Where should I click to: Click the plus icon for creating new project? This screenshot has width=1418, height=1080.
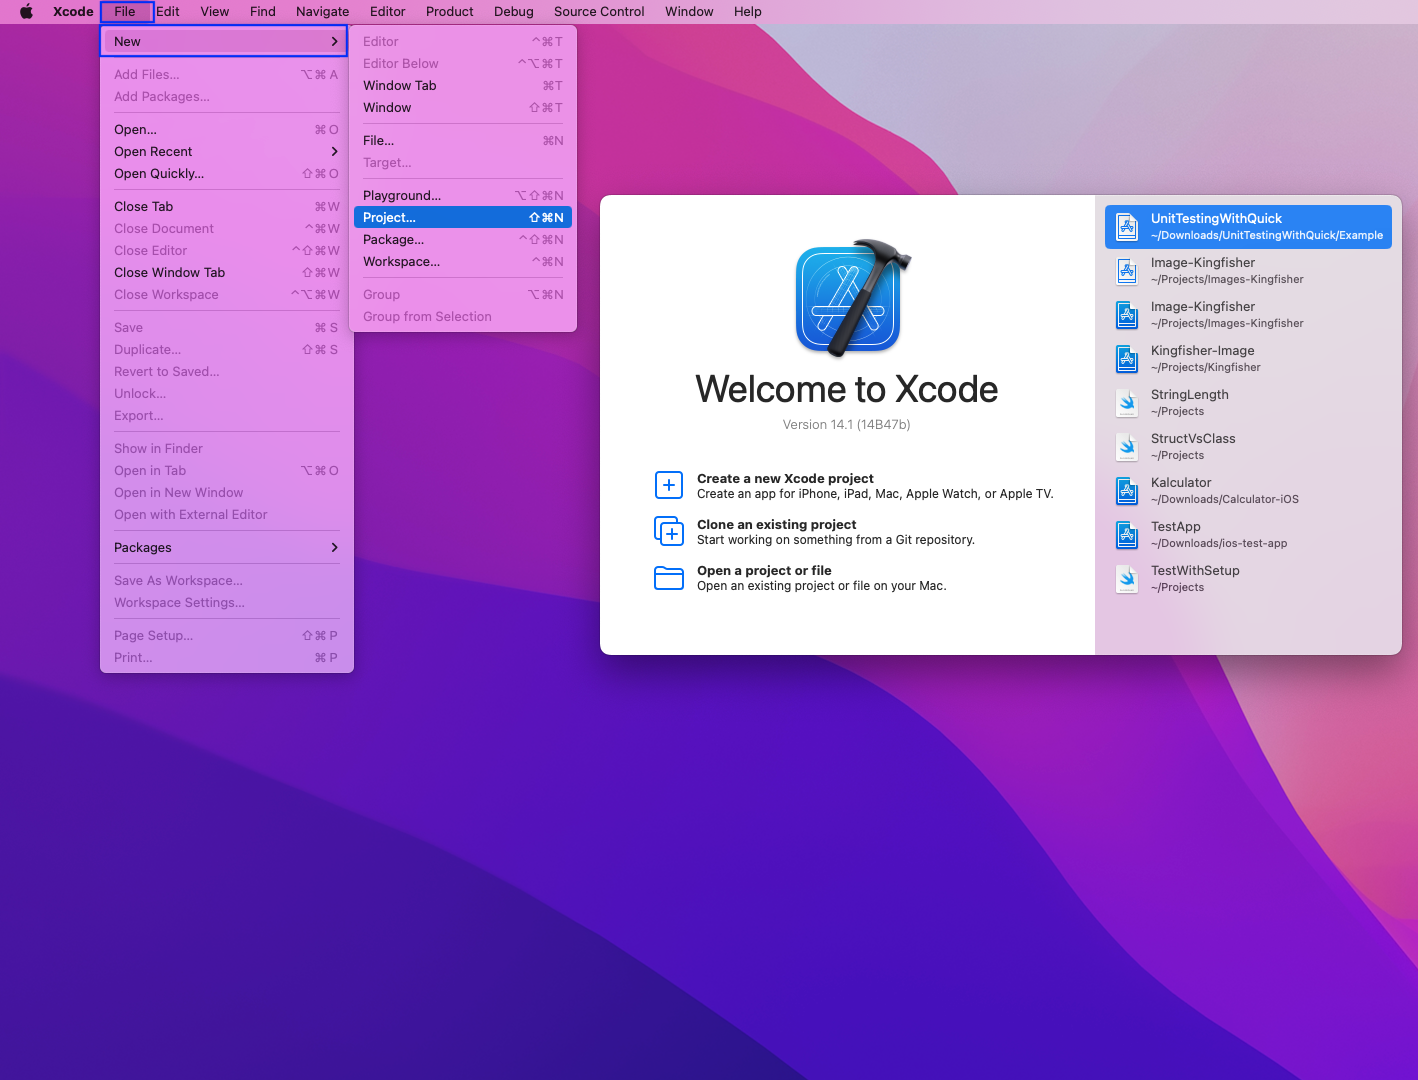pyautogui.click(x=669, y=485)
